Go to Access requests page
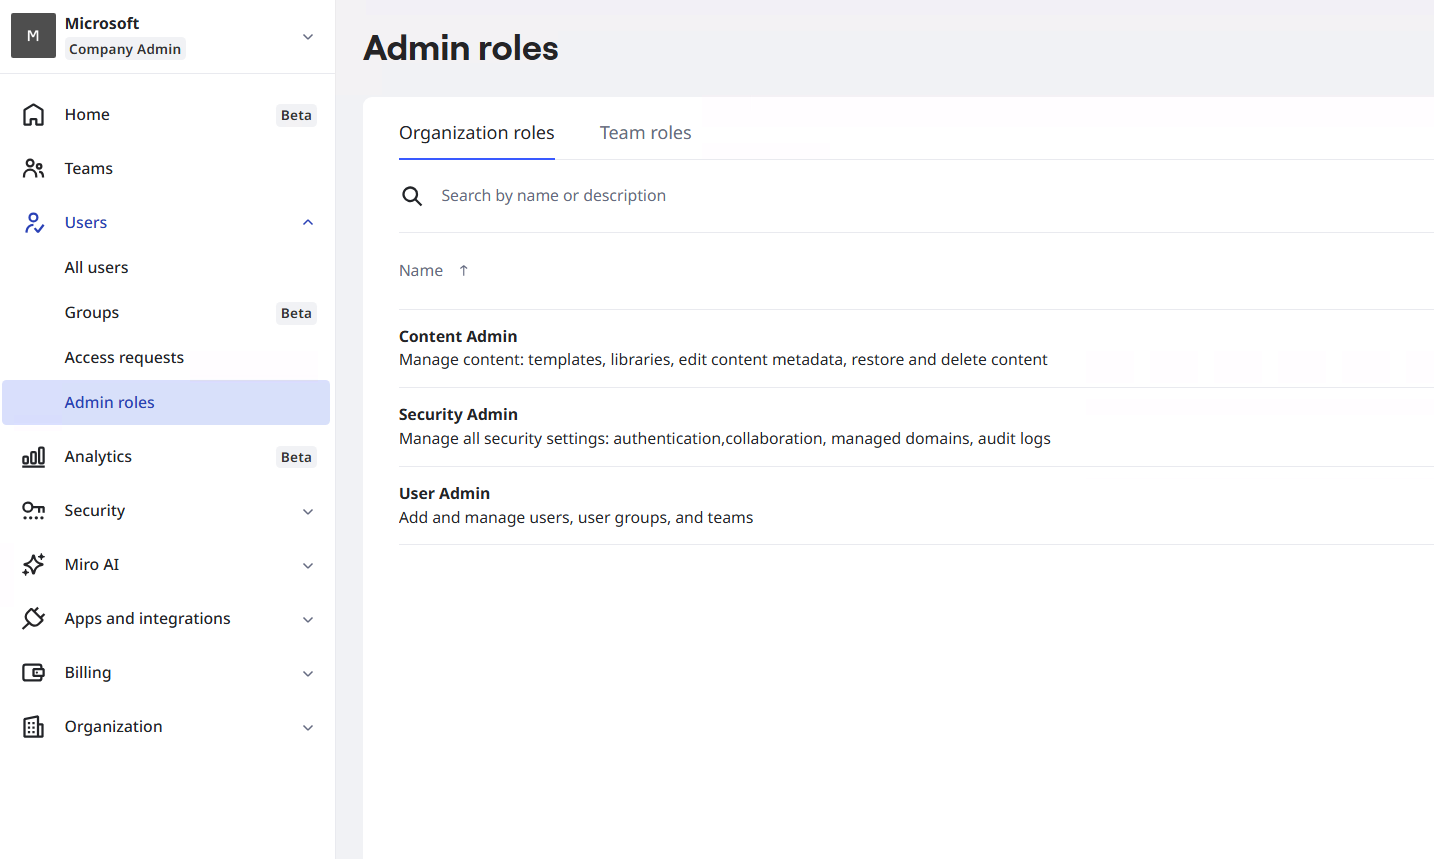Screen dimensions: 1434x859 click(x=124, y=358)
